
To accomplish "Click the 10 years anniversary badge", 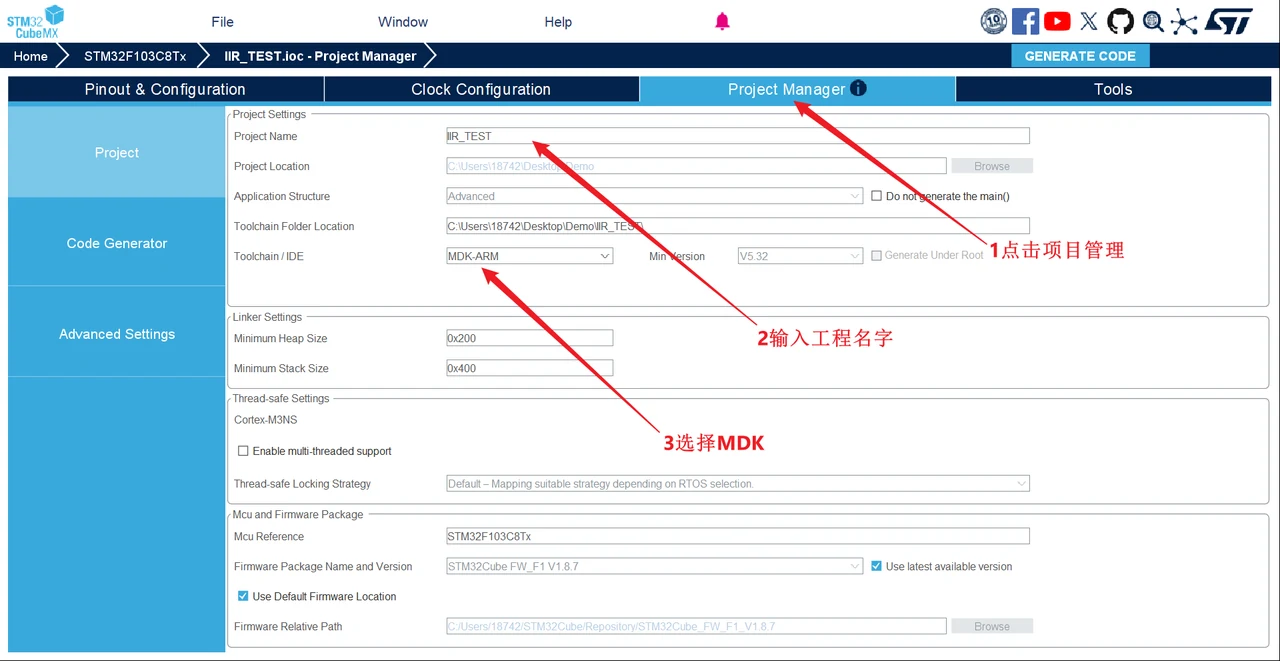I will (x=993, y=21).
